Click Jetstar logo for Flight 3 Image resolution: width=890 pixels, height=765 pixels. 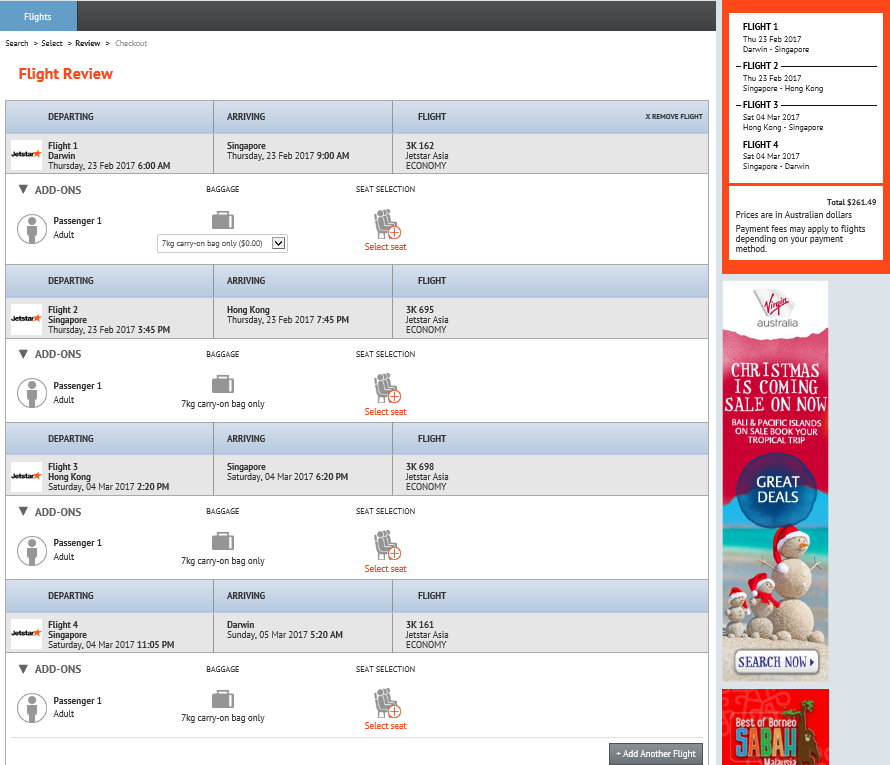(26, 476)
